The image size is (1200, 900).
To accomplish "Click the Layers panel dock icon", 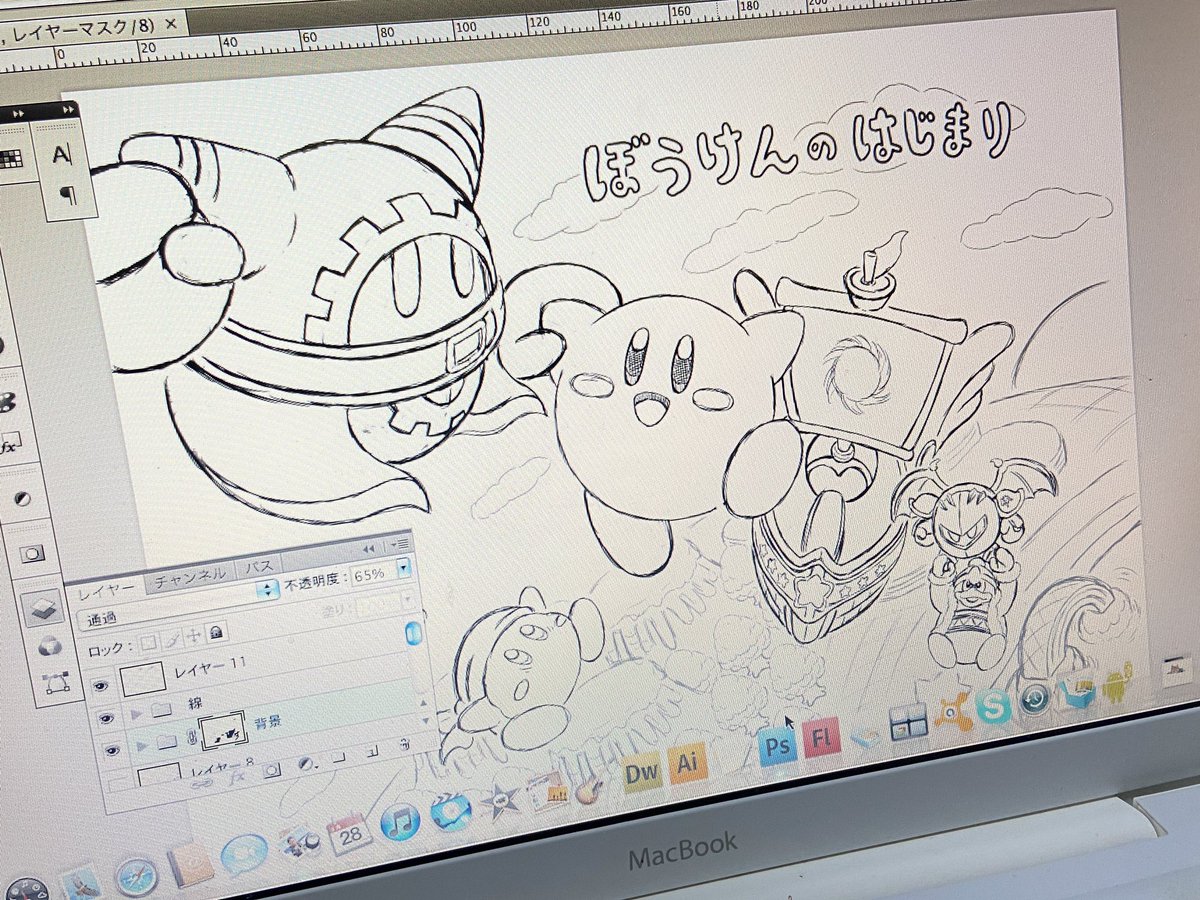I will pyautogui.click(x=43, y=609).
